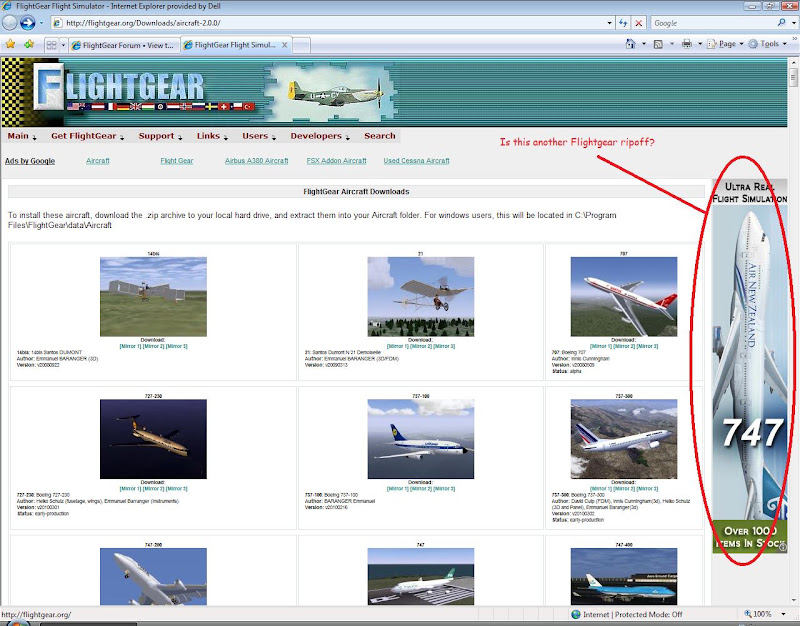Screen dimensions: 800x626
Task: Click the Flight Gear ad link
Action: point(177,161)
